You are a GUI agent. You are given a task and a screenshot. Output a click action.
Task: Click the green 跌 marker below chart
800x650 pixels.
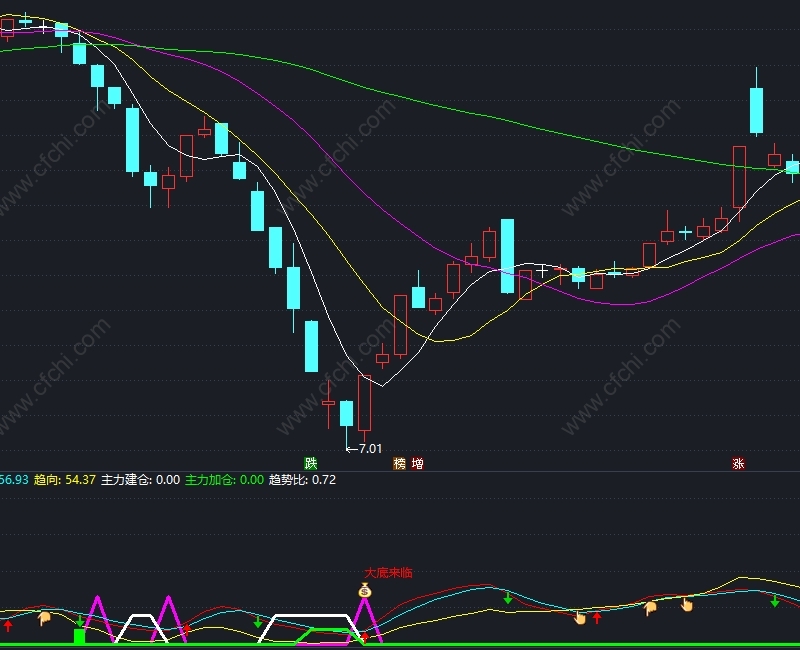[x=311, y=463]
